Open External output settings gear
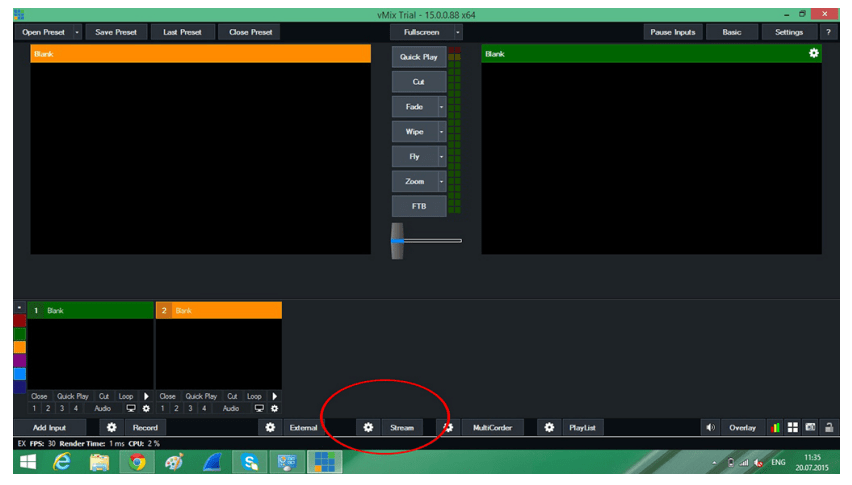Image resolution: width=852 pixels, height=485 pixels. (x=270, y=427)
